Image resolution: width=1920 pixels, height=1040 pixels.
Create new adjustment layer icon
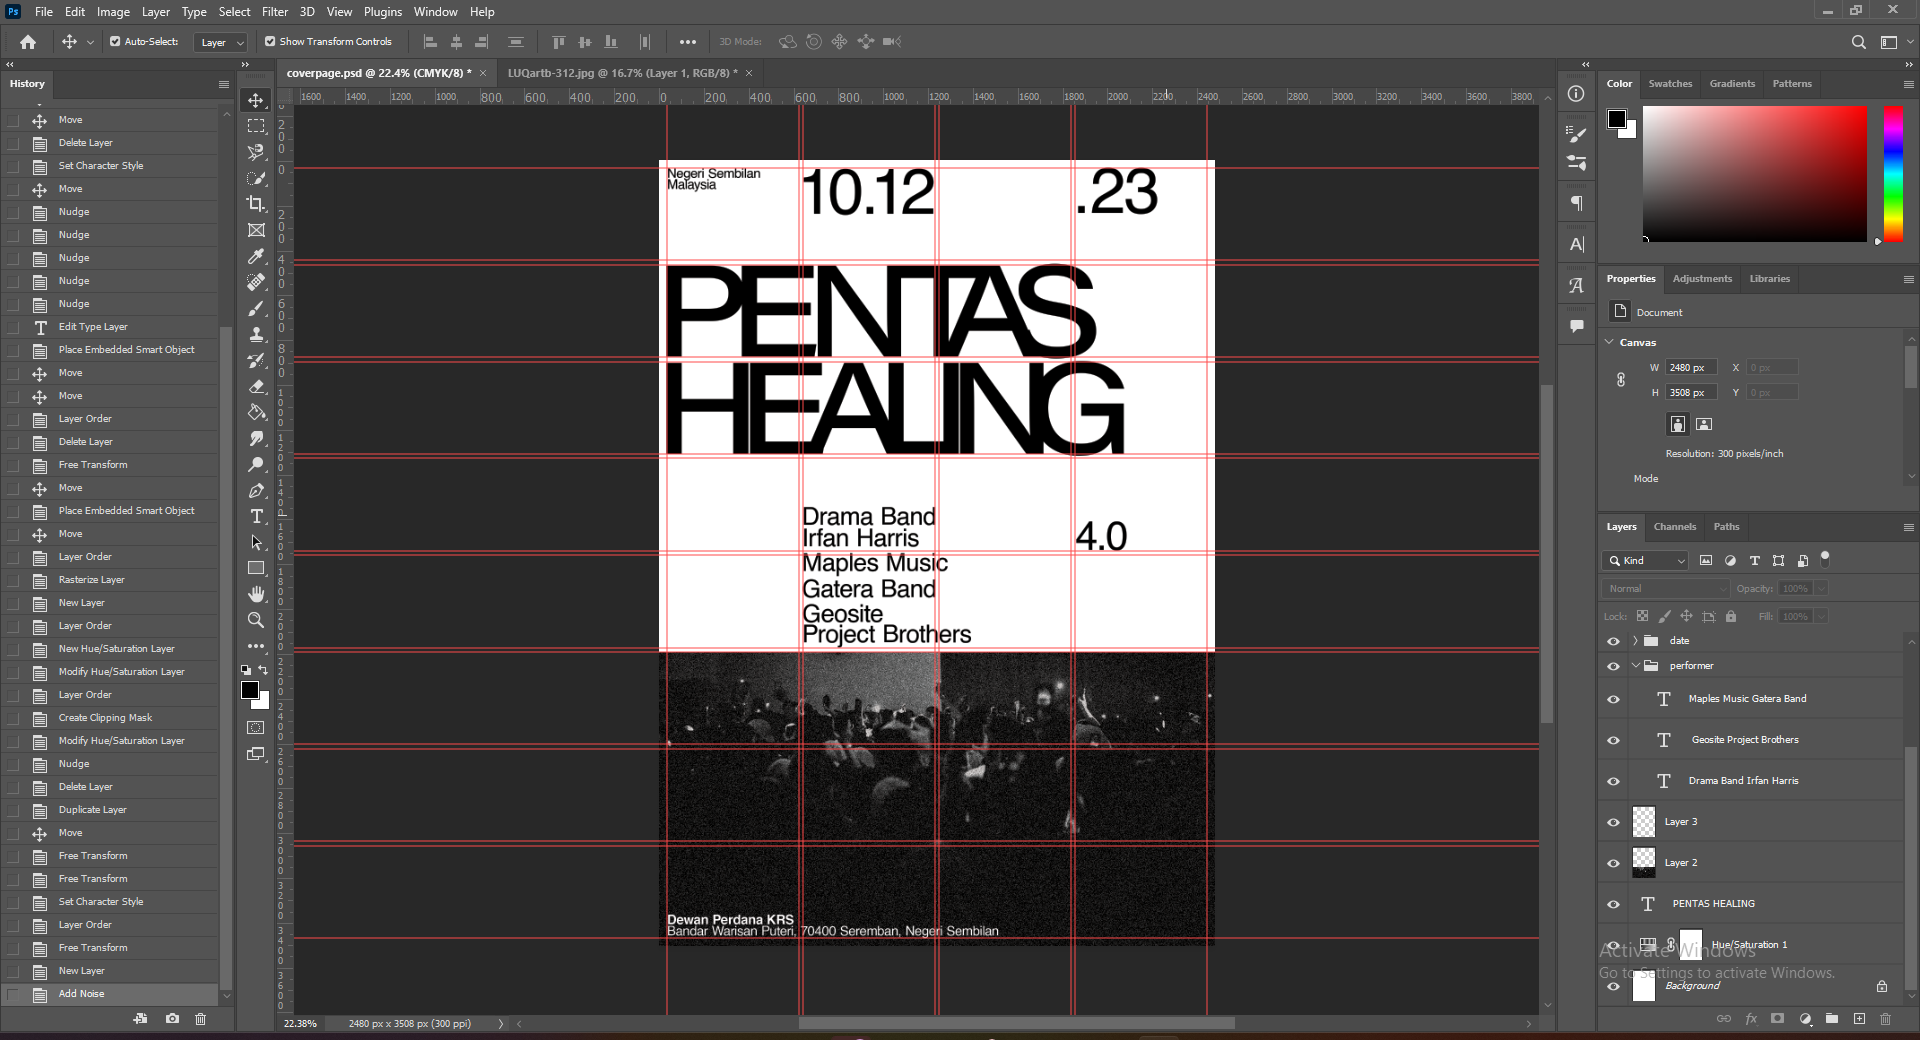coord(1805,1019)
